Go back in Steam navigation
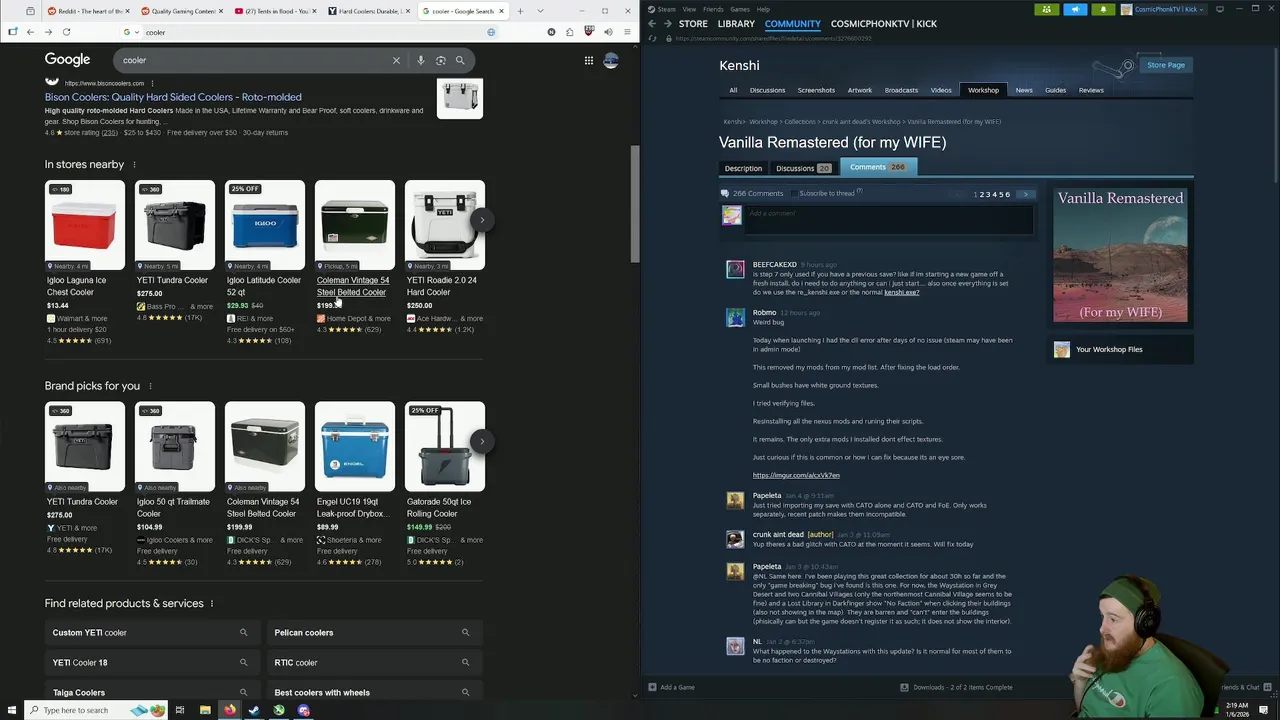The image size is (1280, 720). pos(652,23)
